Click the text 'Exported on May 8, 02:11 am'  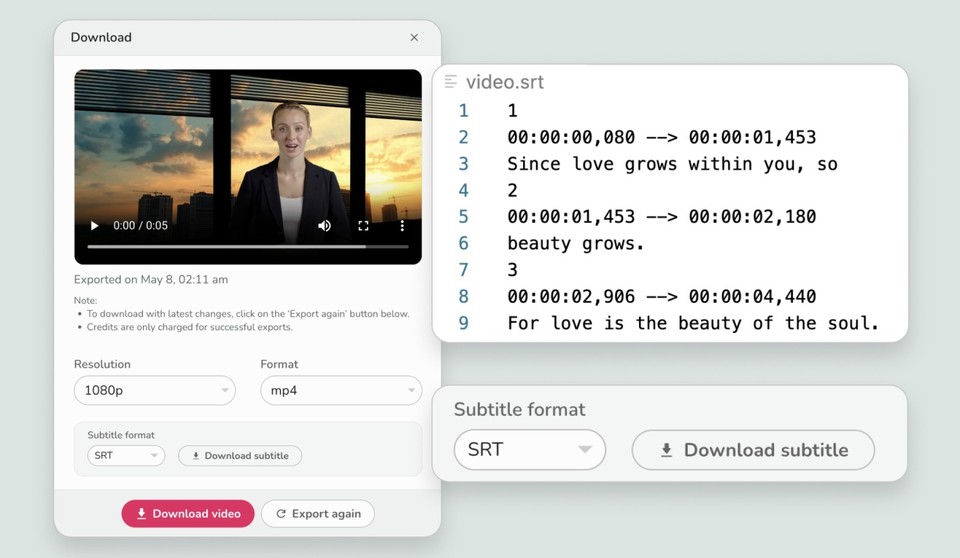151,279
